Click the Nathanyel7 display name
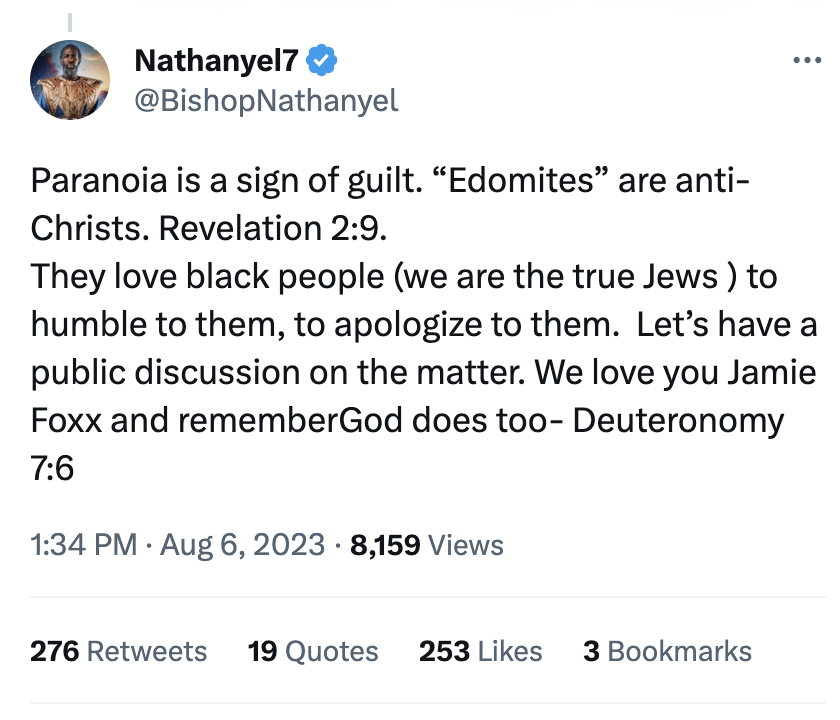The height and width of the screenshot is (720, 840). (216, 61)
